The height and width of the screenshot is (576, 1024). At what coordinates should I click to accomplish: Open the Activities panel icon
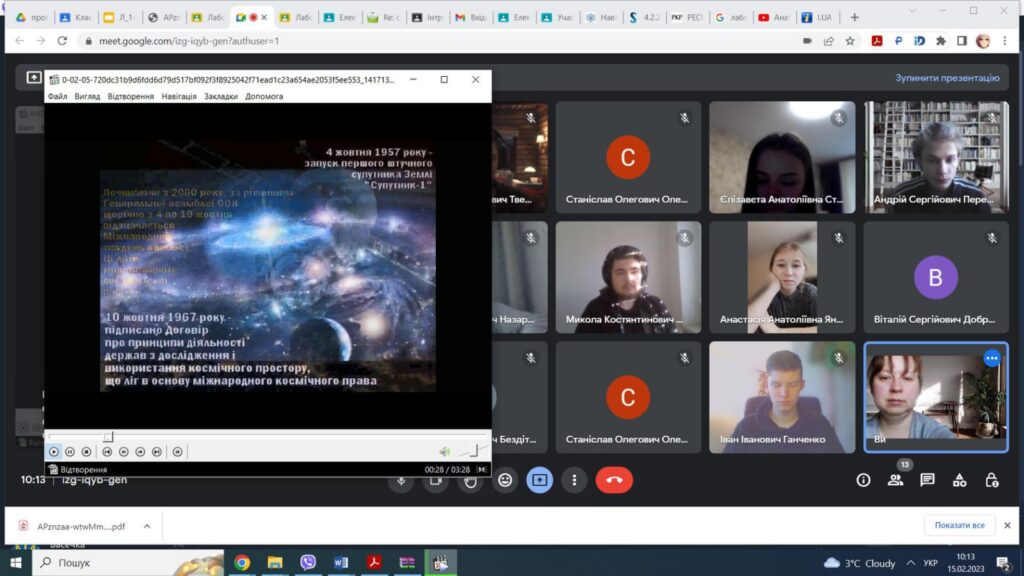pyautogui.click(x=959, y=480)
